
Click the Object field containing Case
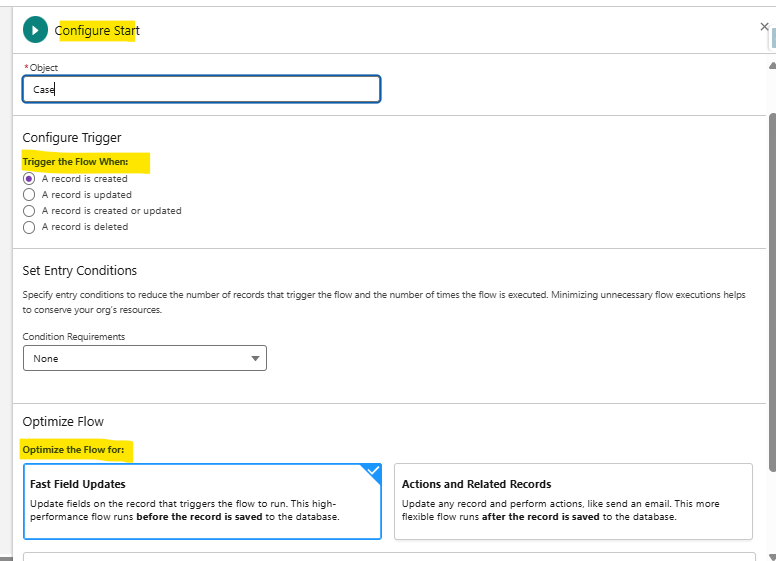201,89
